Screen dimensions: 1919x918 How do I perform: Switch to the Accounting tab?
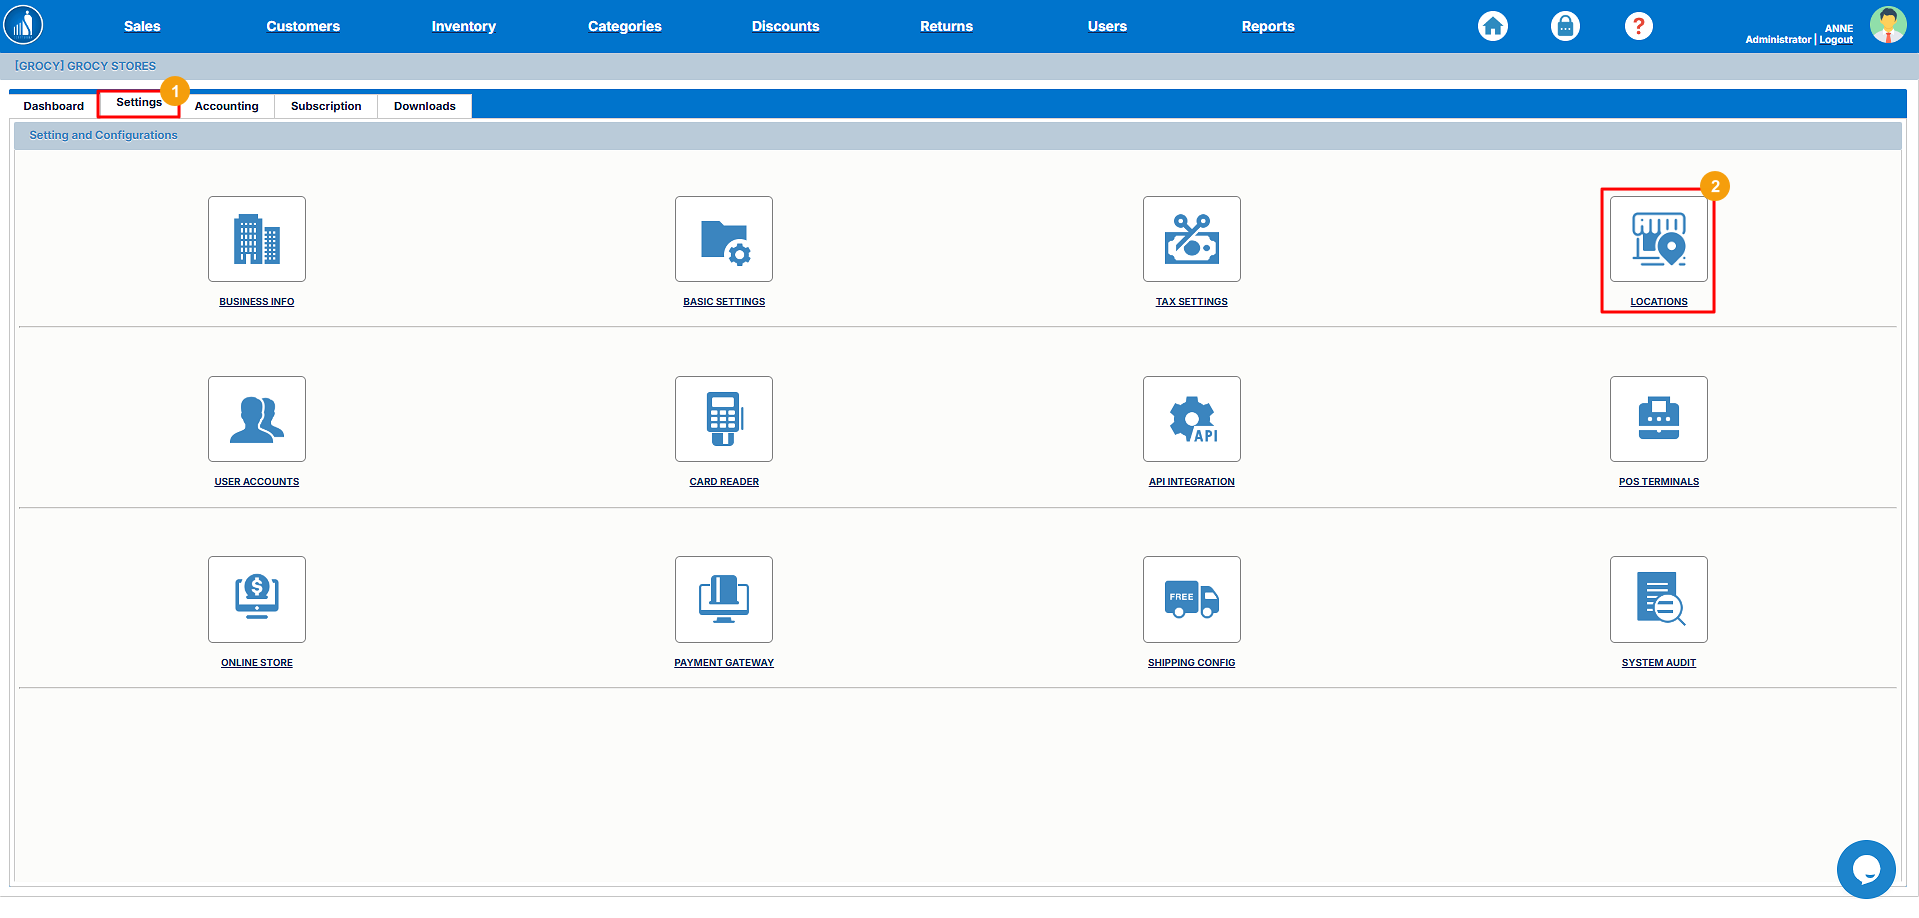(226, 106)
